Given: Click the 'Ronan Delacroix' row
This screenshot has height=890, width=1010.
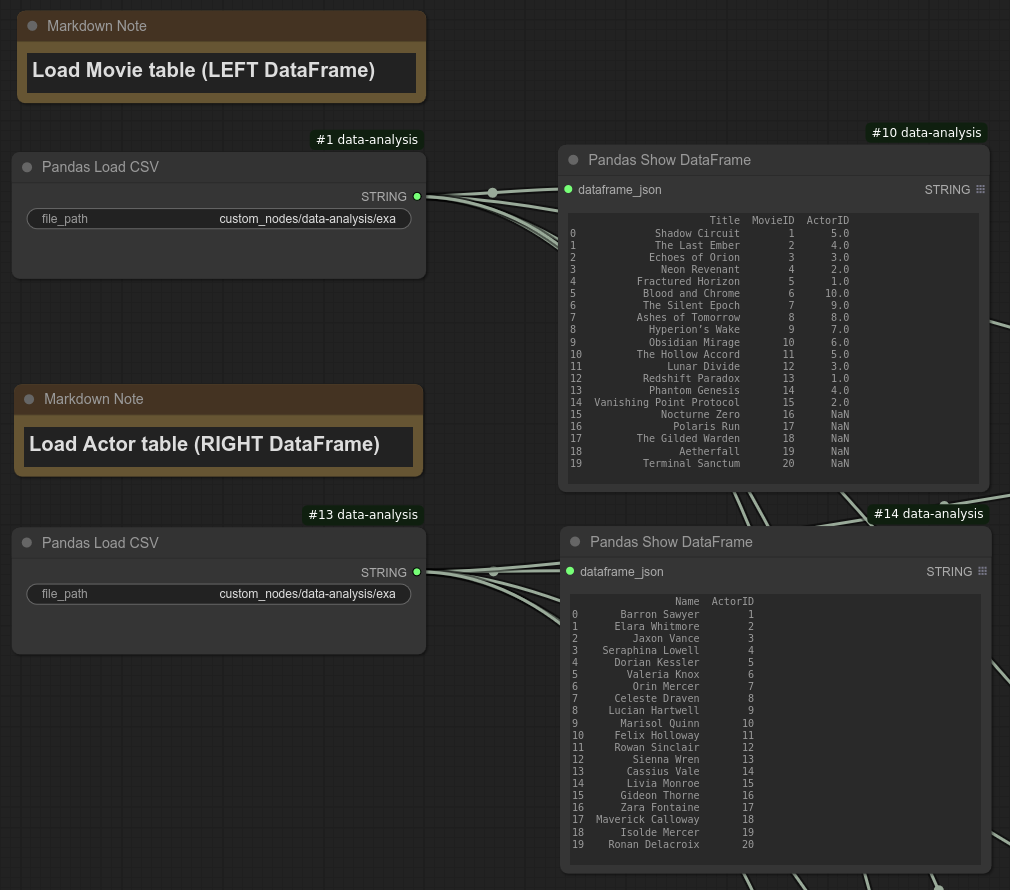Looking at the screenshot, I should click(x=663, y=844).
